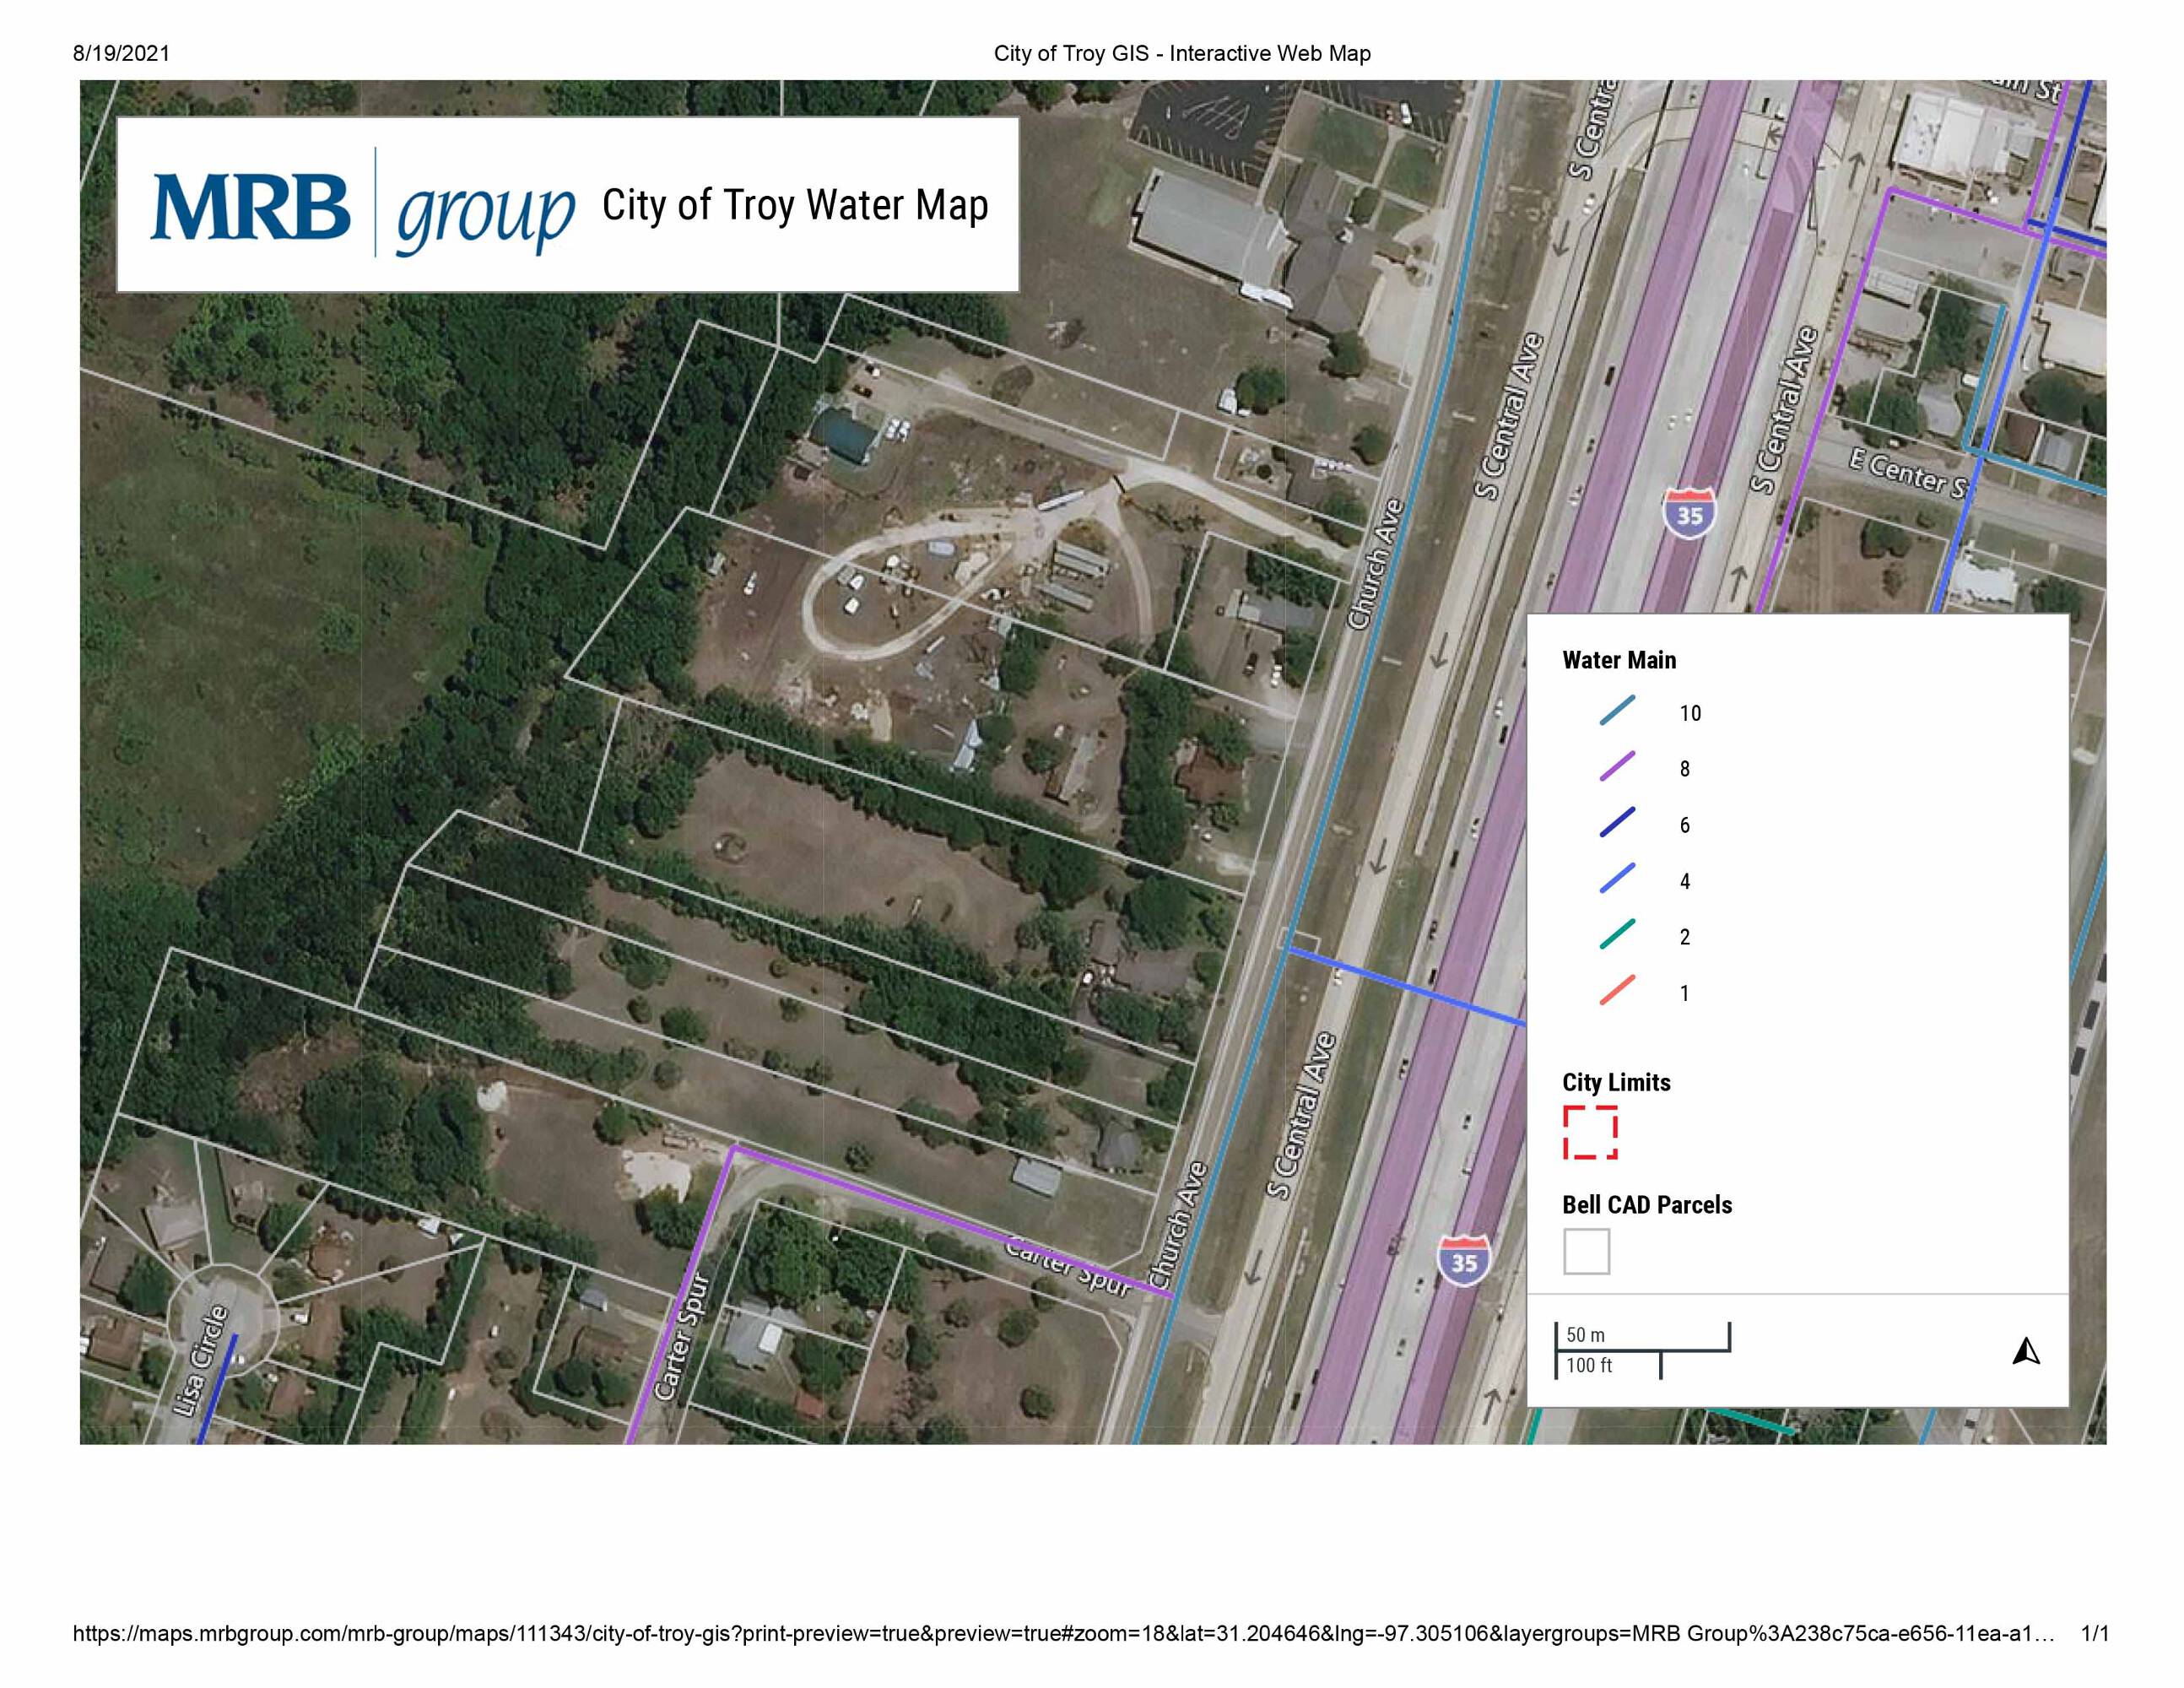Click the north arrow compass icon
The width and height of the screenshot is (2184, 1688).
click(x=2025, y=1351)
